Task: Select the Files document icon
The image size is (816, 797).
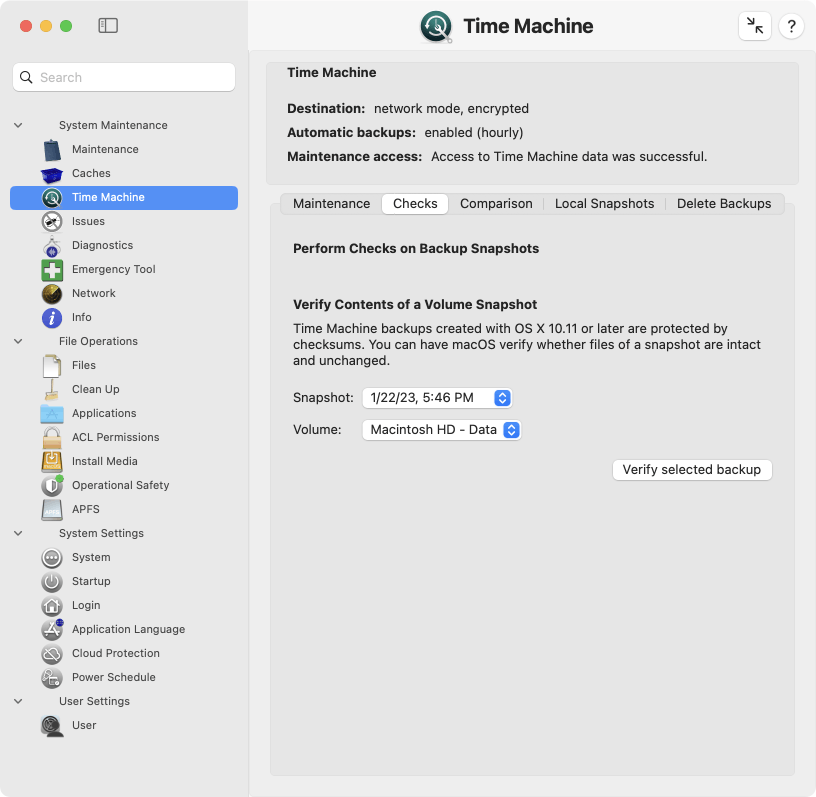Action: pyautogui.click(x=52, y=365)
